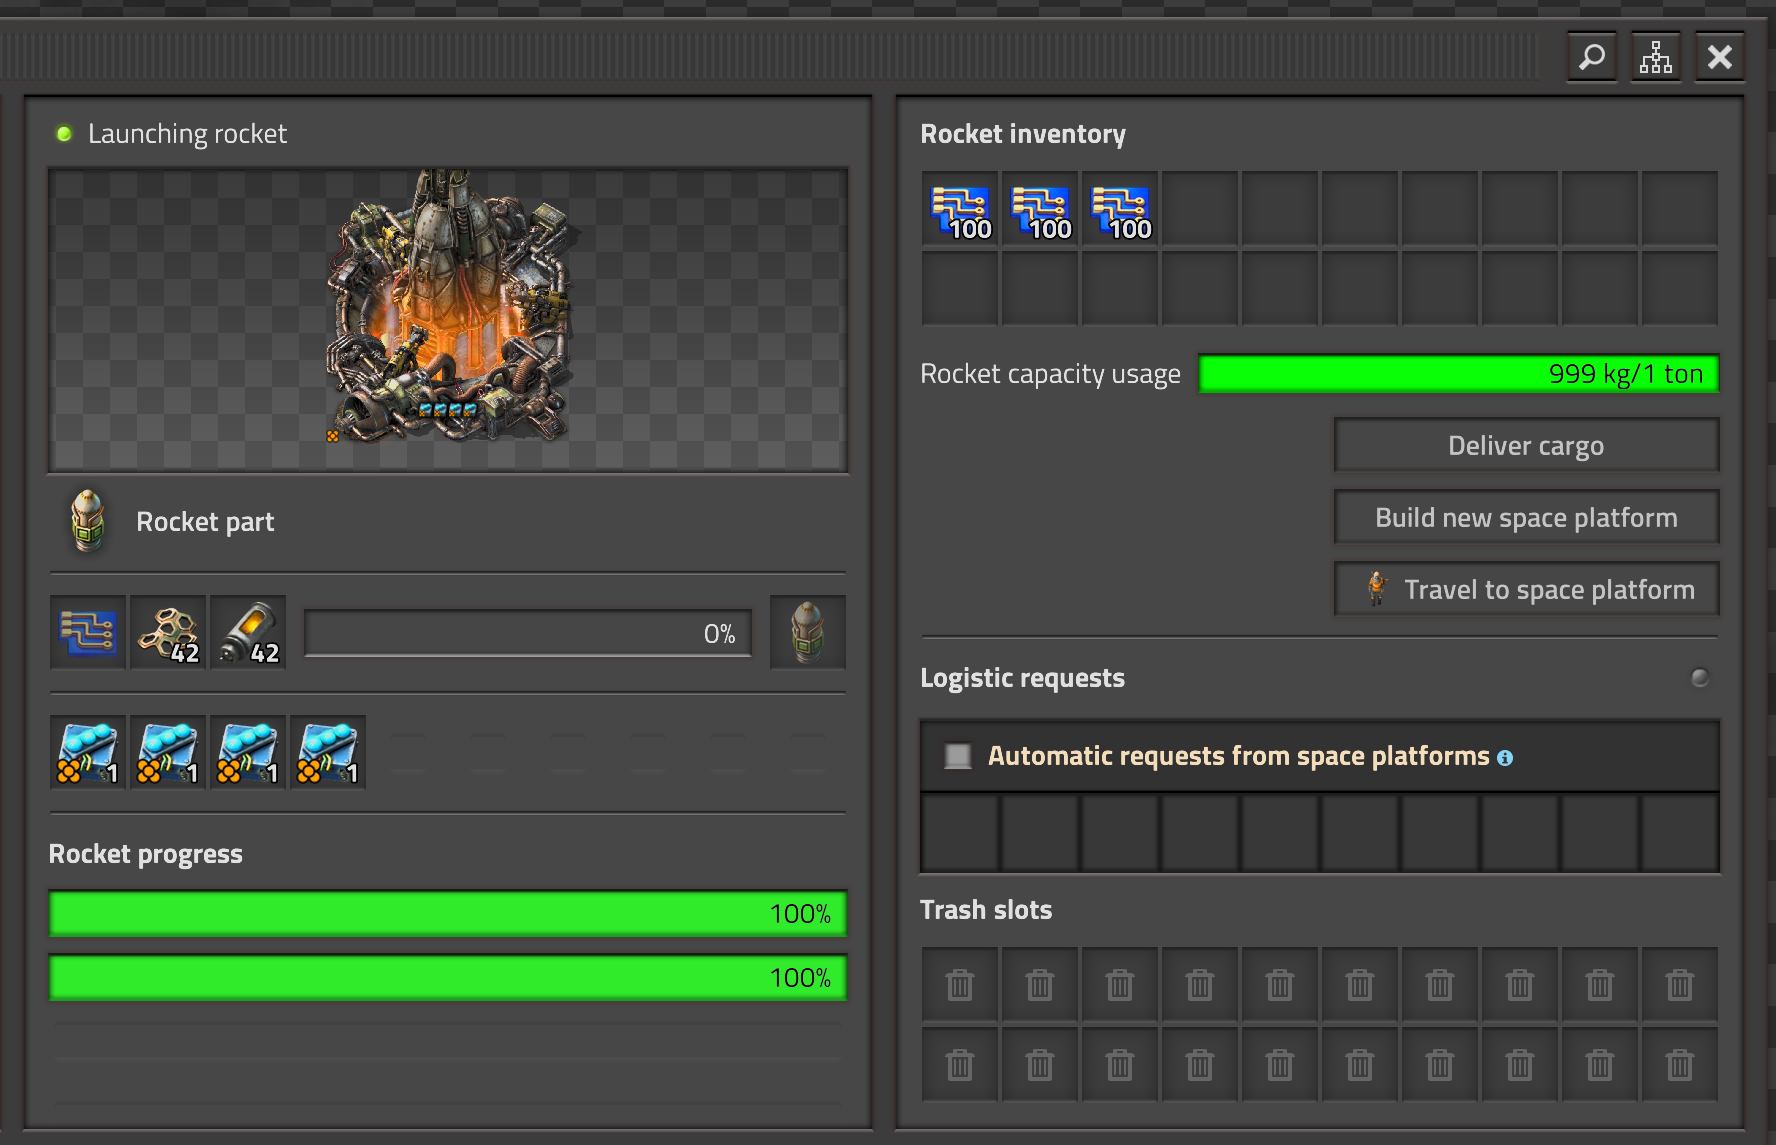Click the Rocket inventory heading

click(1023, 134)
